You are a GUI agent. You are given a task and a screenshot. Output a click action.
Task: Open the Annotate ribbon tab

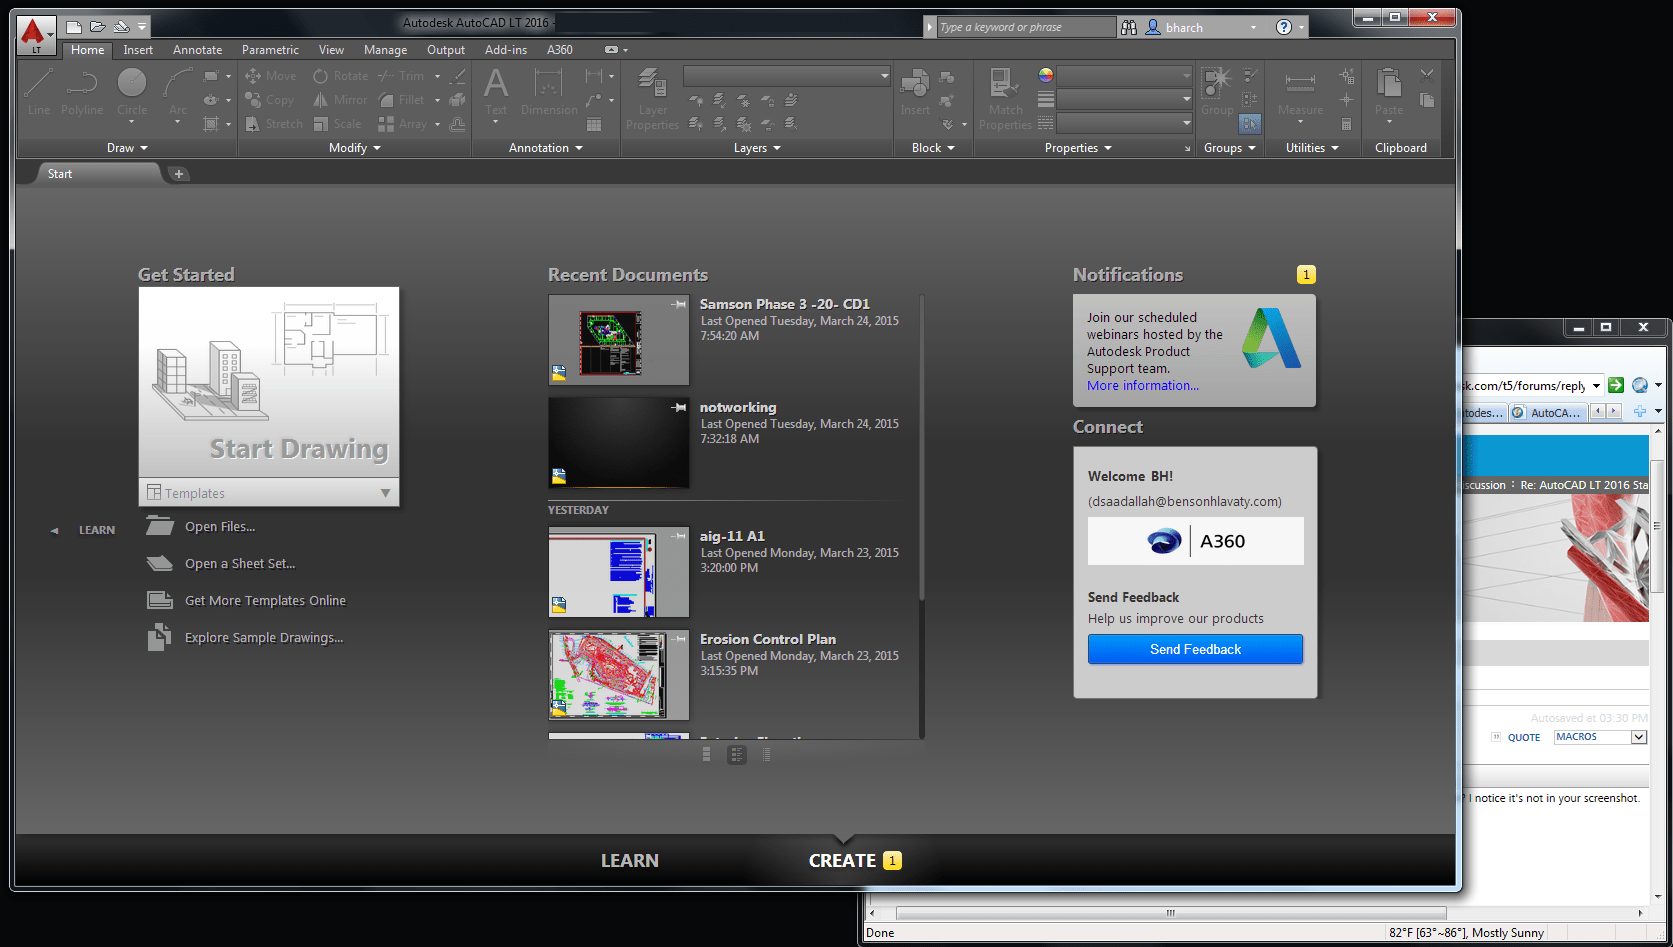(198, 50)
